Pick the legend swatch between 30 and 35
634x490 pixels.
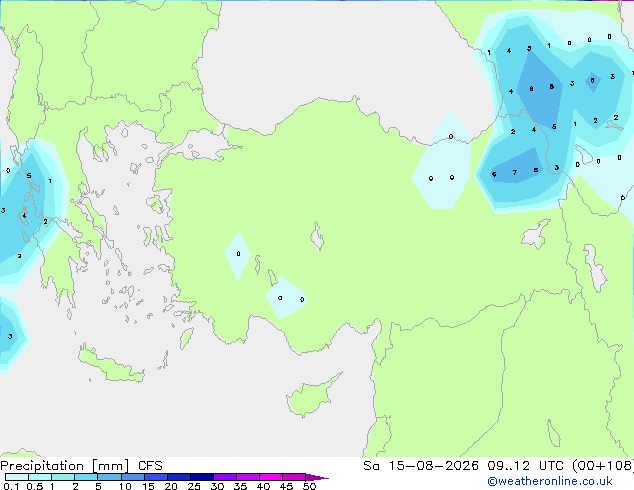pyautogui.click(x=224, y=477)
